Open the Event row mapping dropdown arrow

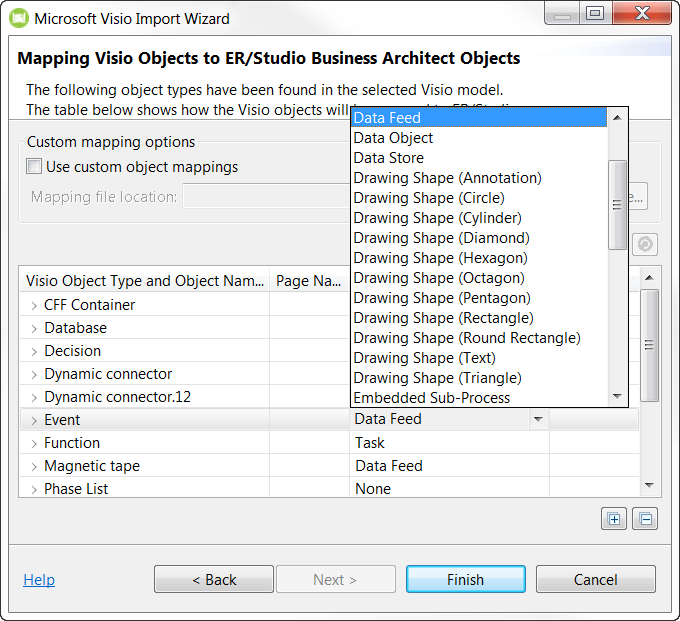pos(539,420)
